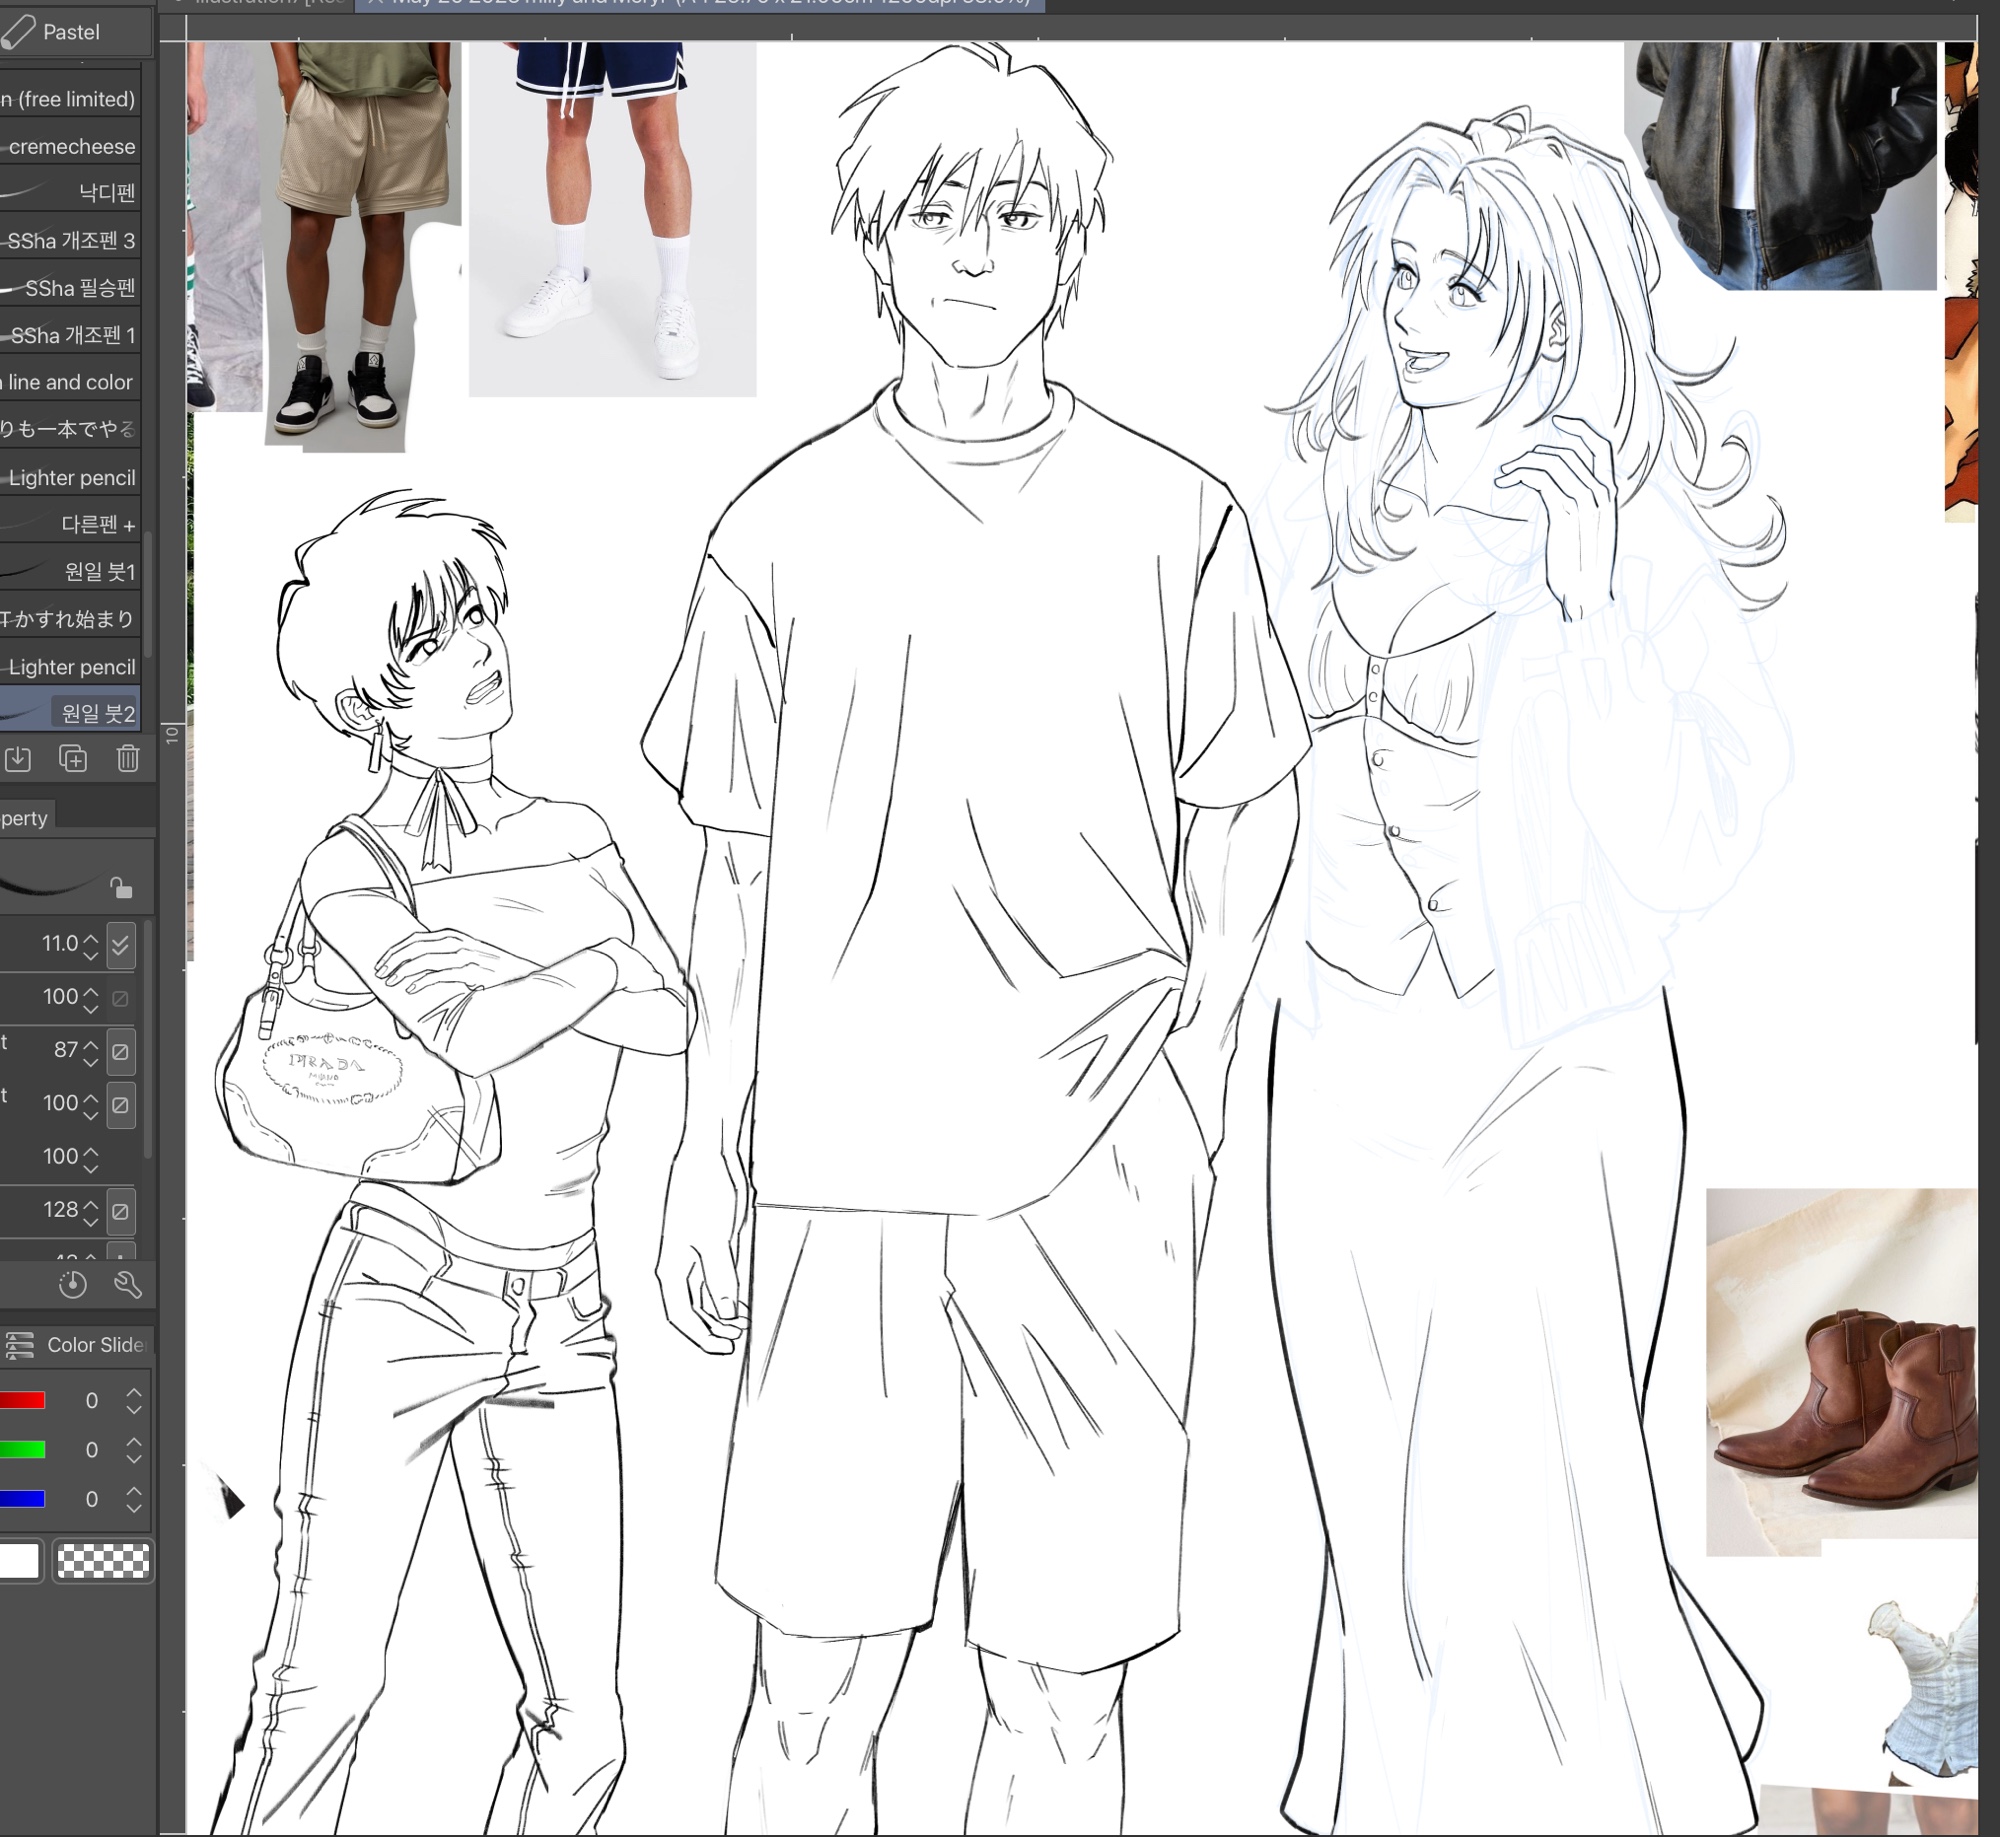
Task: Increase red channel value with up arrow
Action: (x=134, y=1393)
